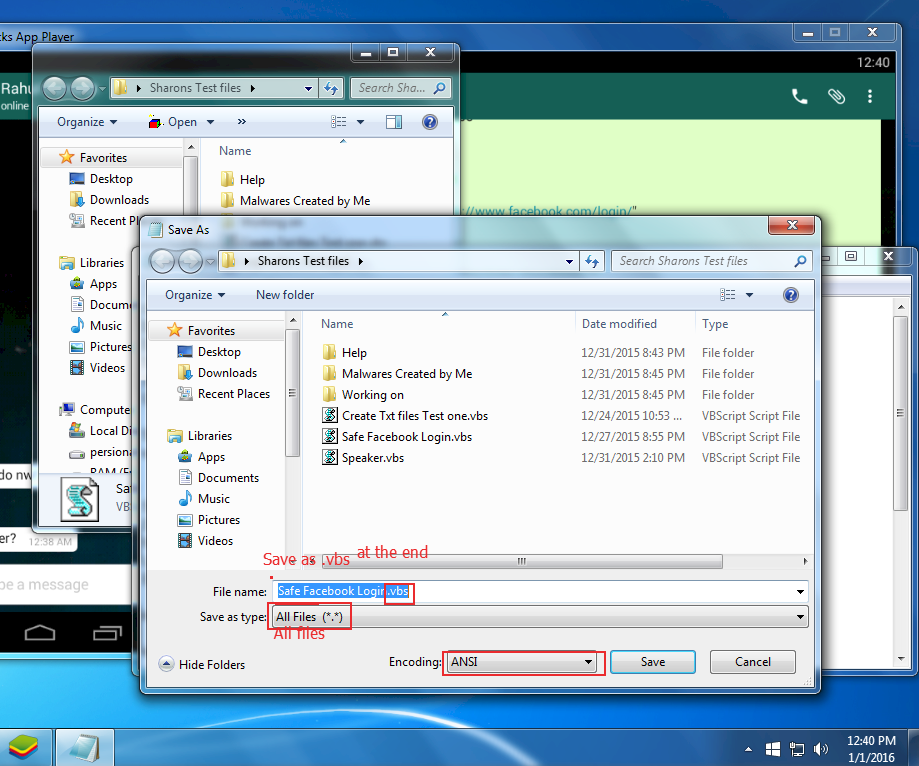Click phone call icon in chat app
This screenshot has width=919, height=766.
799,96
